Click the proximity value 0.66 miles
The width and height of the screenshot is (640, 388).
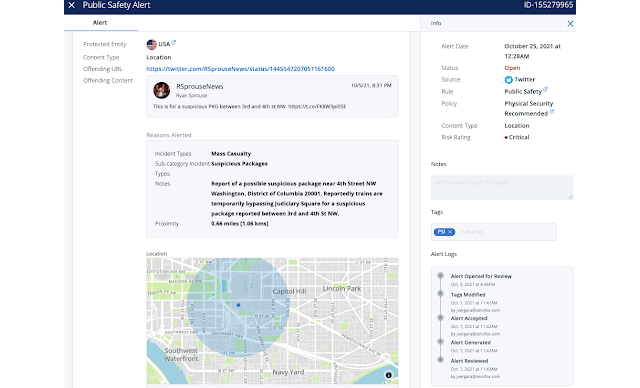tap(240, 224)
